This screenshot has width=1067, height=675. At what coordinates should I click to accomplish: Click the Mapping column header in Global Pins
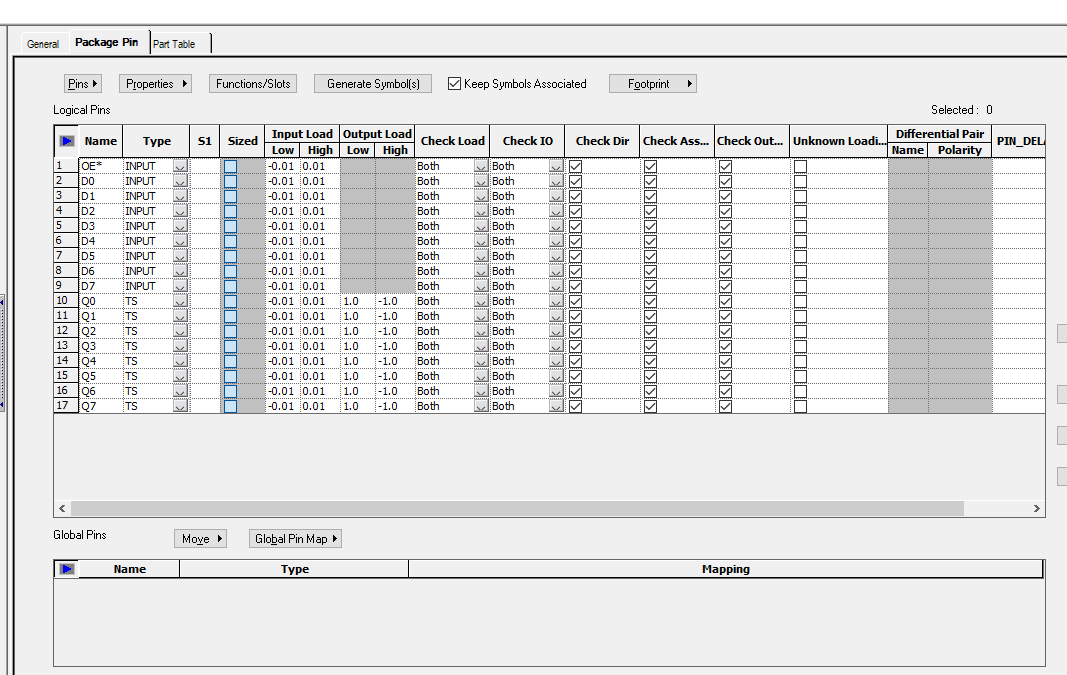point(726,569)
